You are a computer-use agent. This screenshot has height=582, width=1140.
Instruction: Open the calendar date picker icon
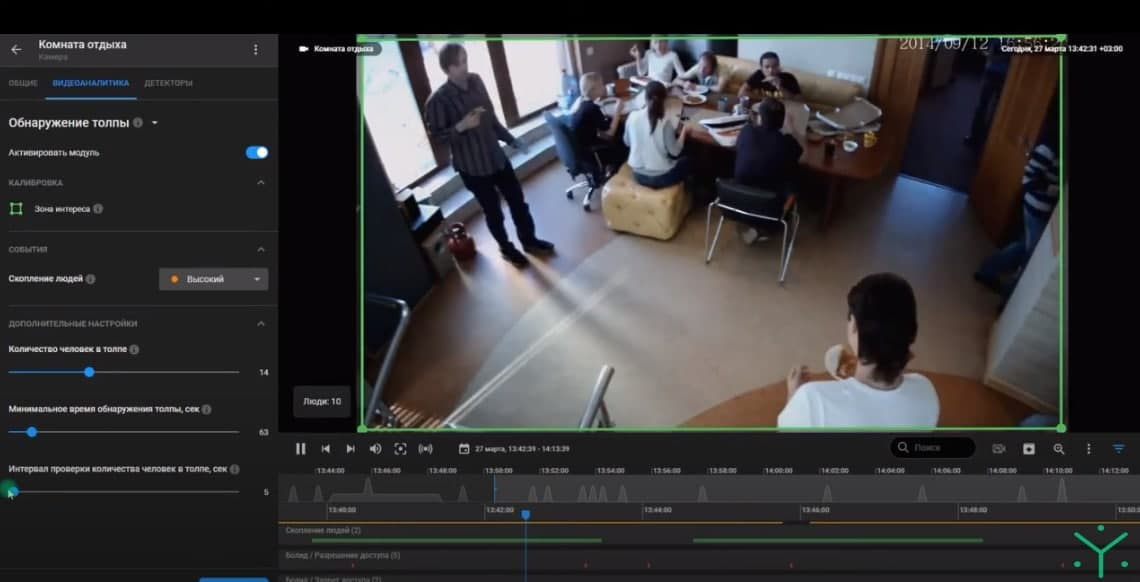[x=464, y=449]
